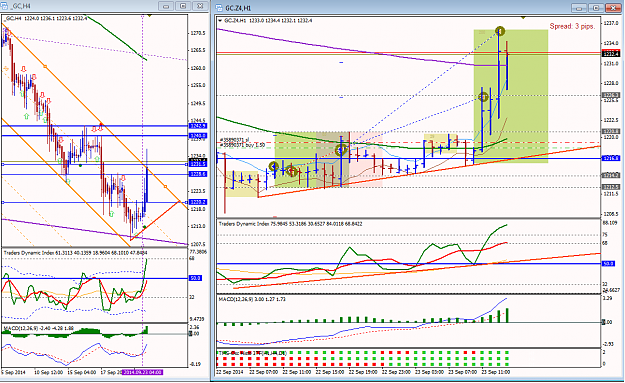The image size is (625, 383).
Task: Click the chart shift triangle in the GC.Z4,H1 chart
Action: pyautogui.click(x=523, y=18)
